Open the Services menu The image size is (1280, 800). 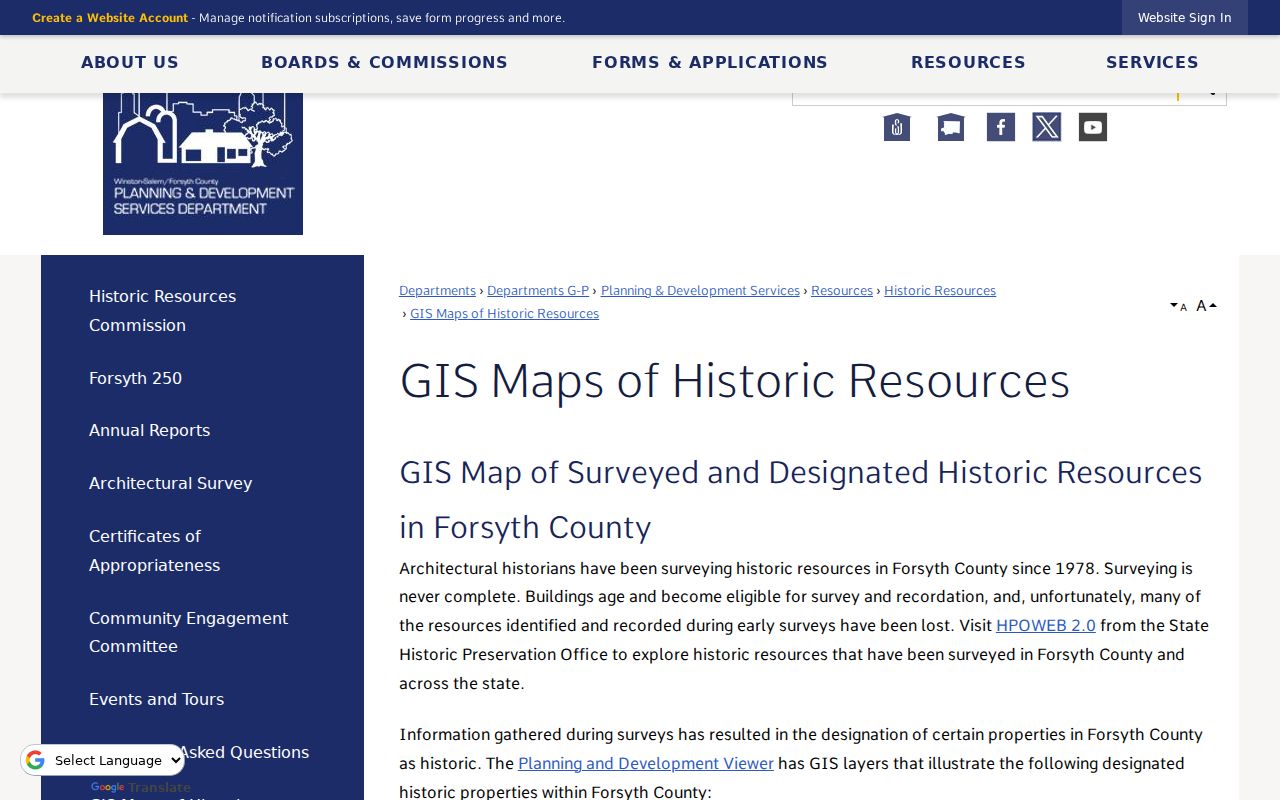click(1152, 62)
